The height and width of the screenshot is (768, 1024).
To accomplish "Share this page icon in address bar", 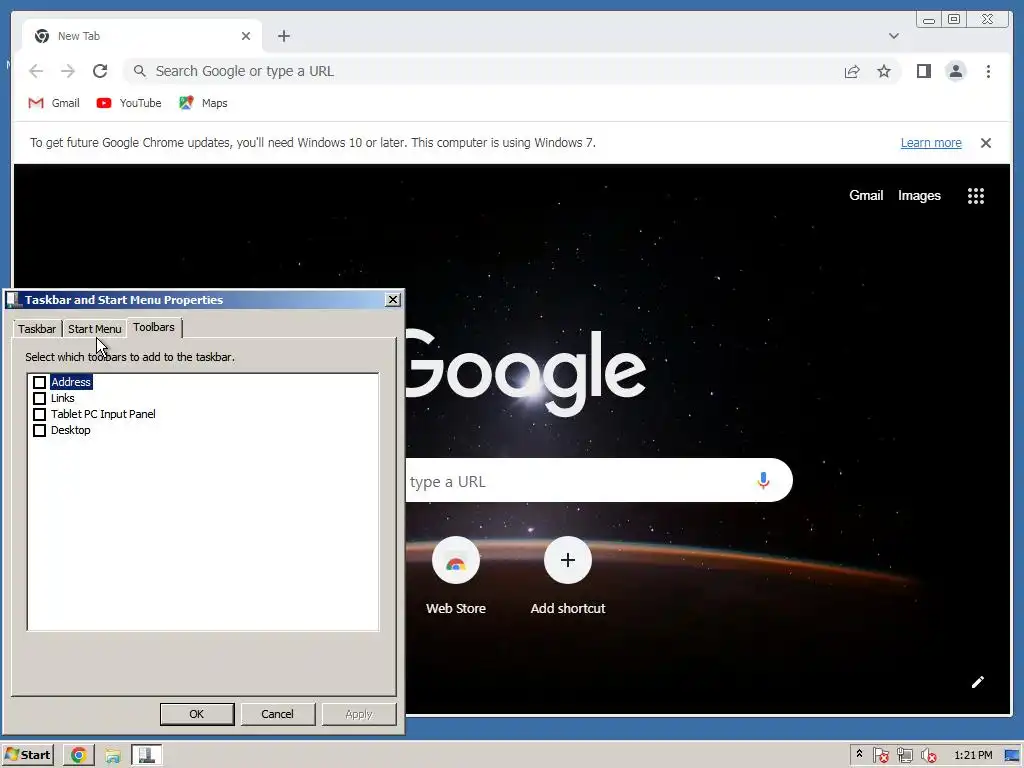I will pos(852,71).
